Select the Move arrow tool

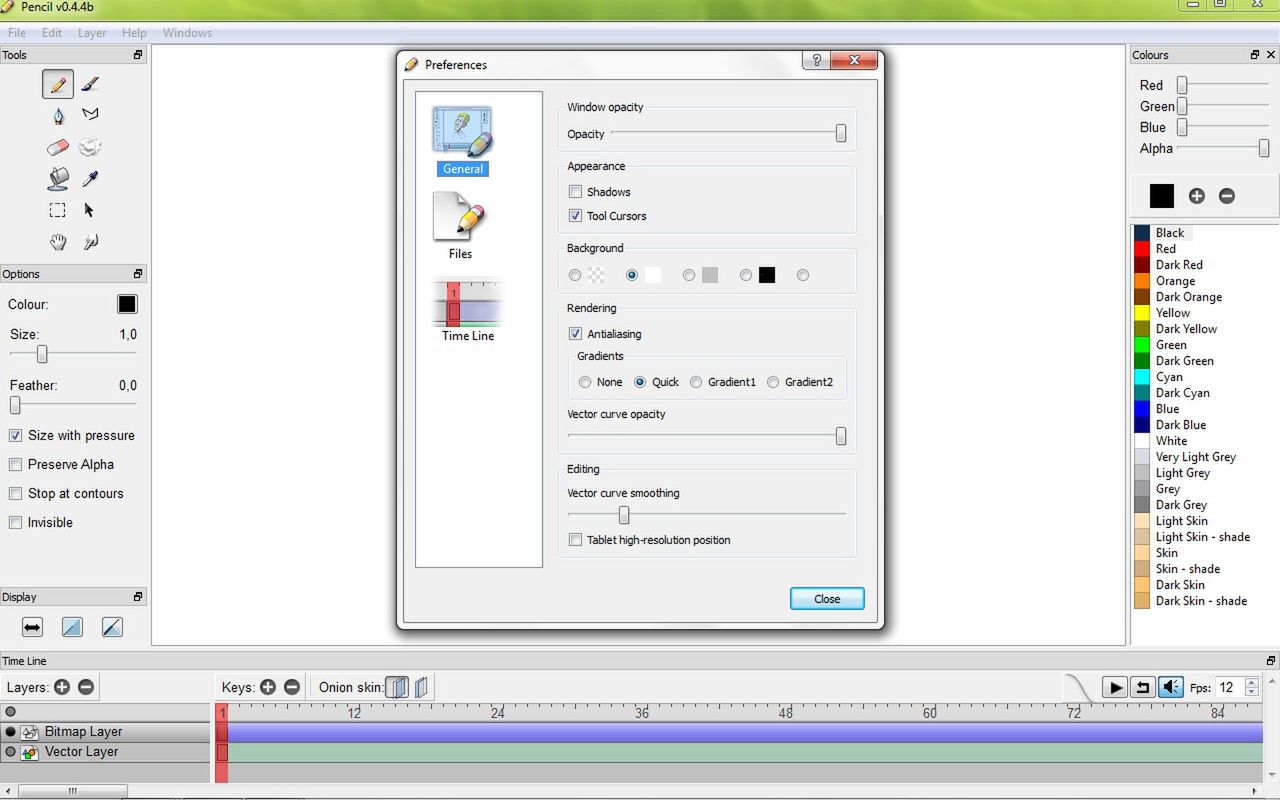90,210
